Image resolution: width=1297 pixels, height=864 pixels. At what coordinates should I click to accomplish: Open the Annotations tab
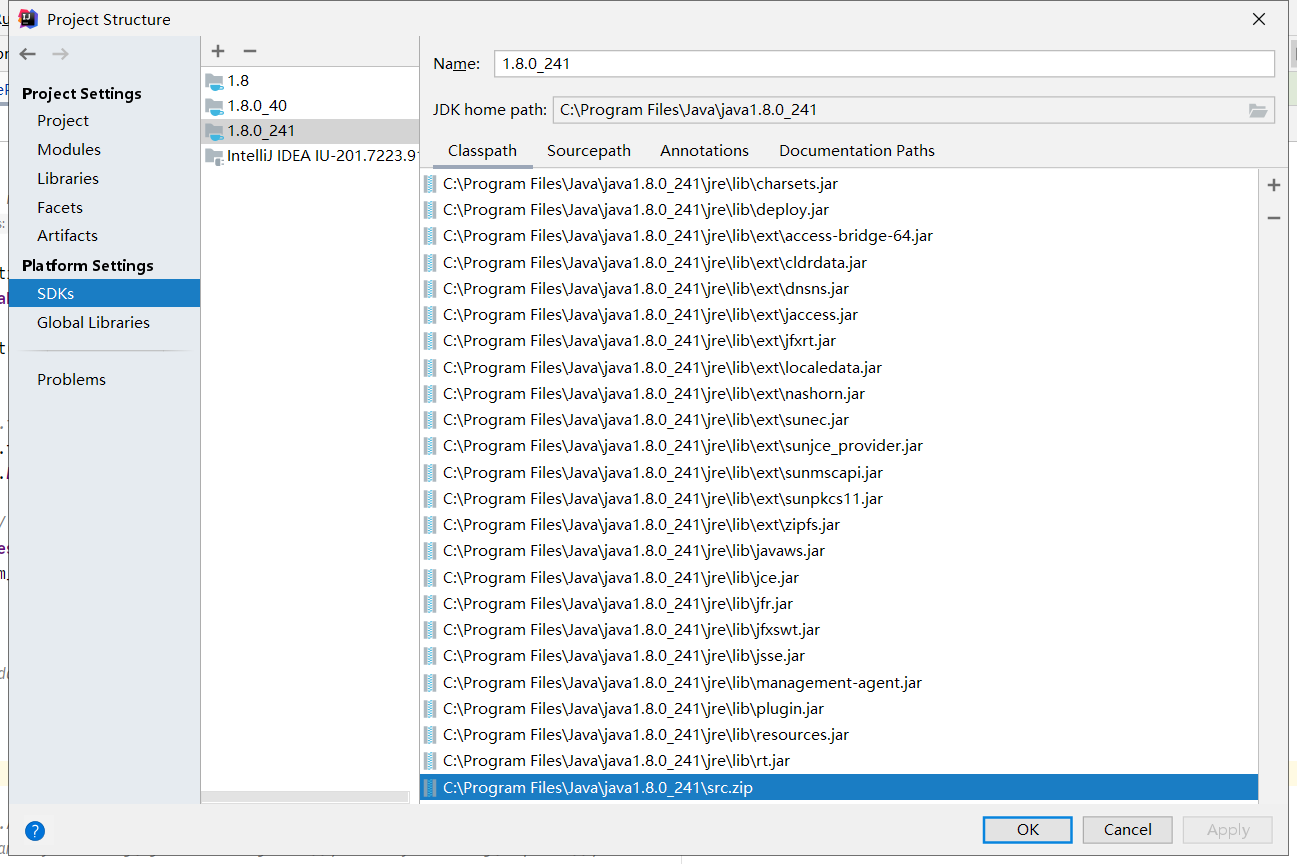pos(704,151)
